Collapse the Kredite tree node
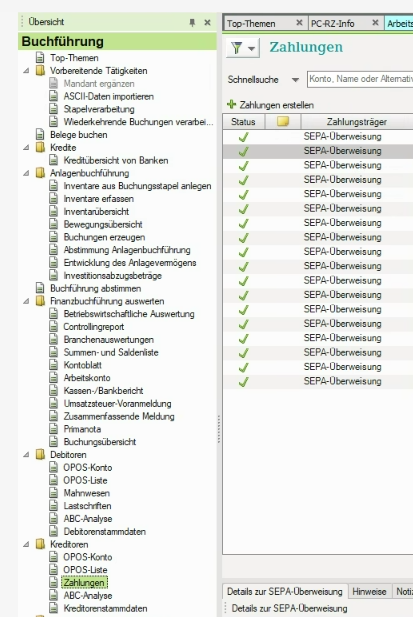 26,148
